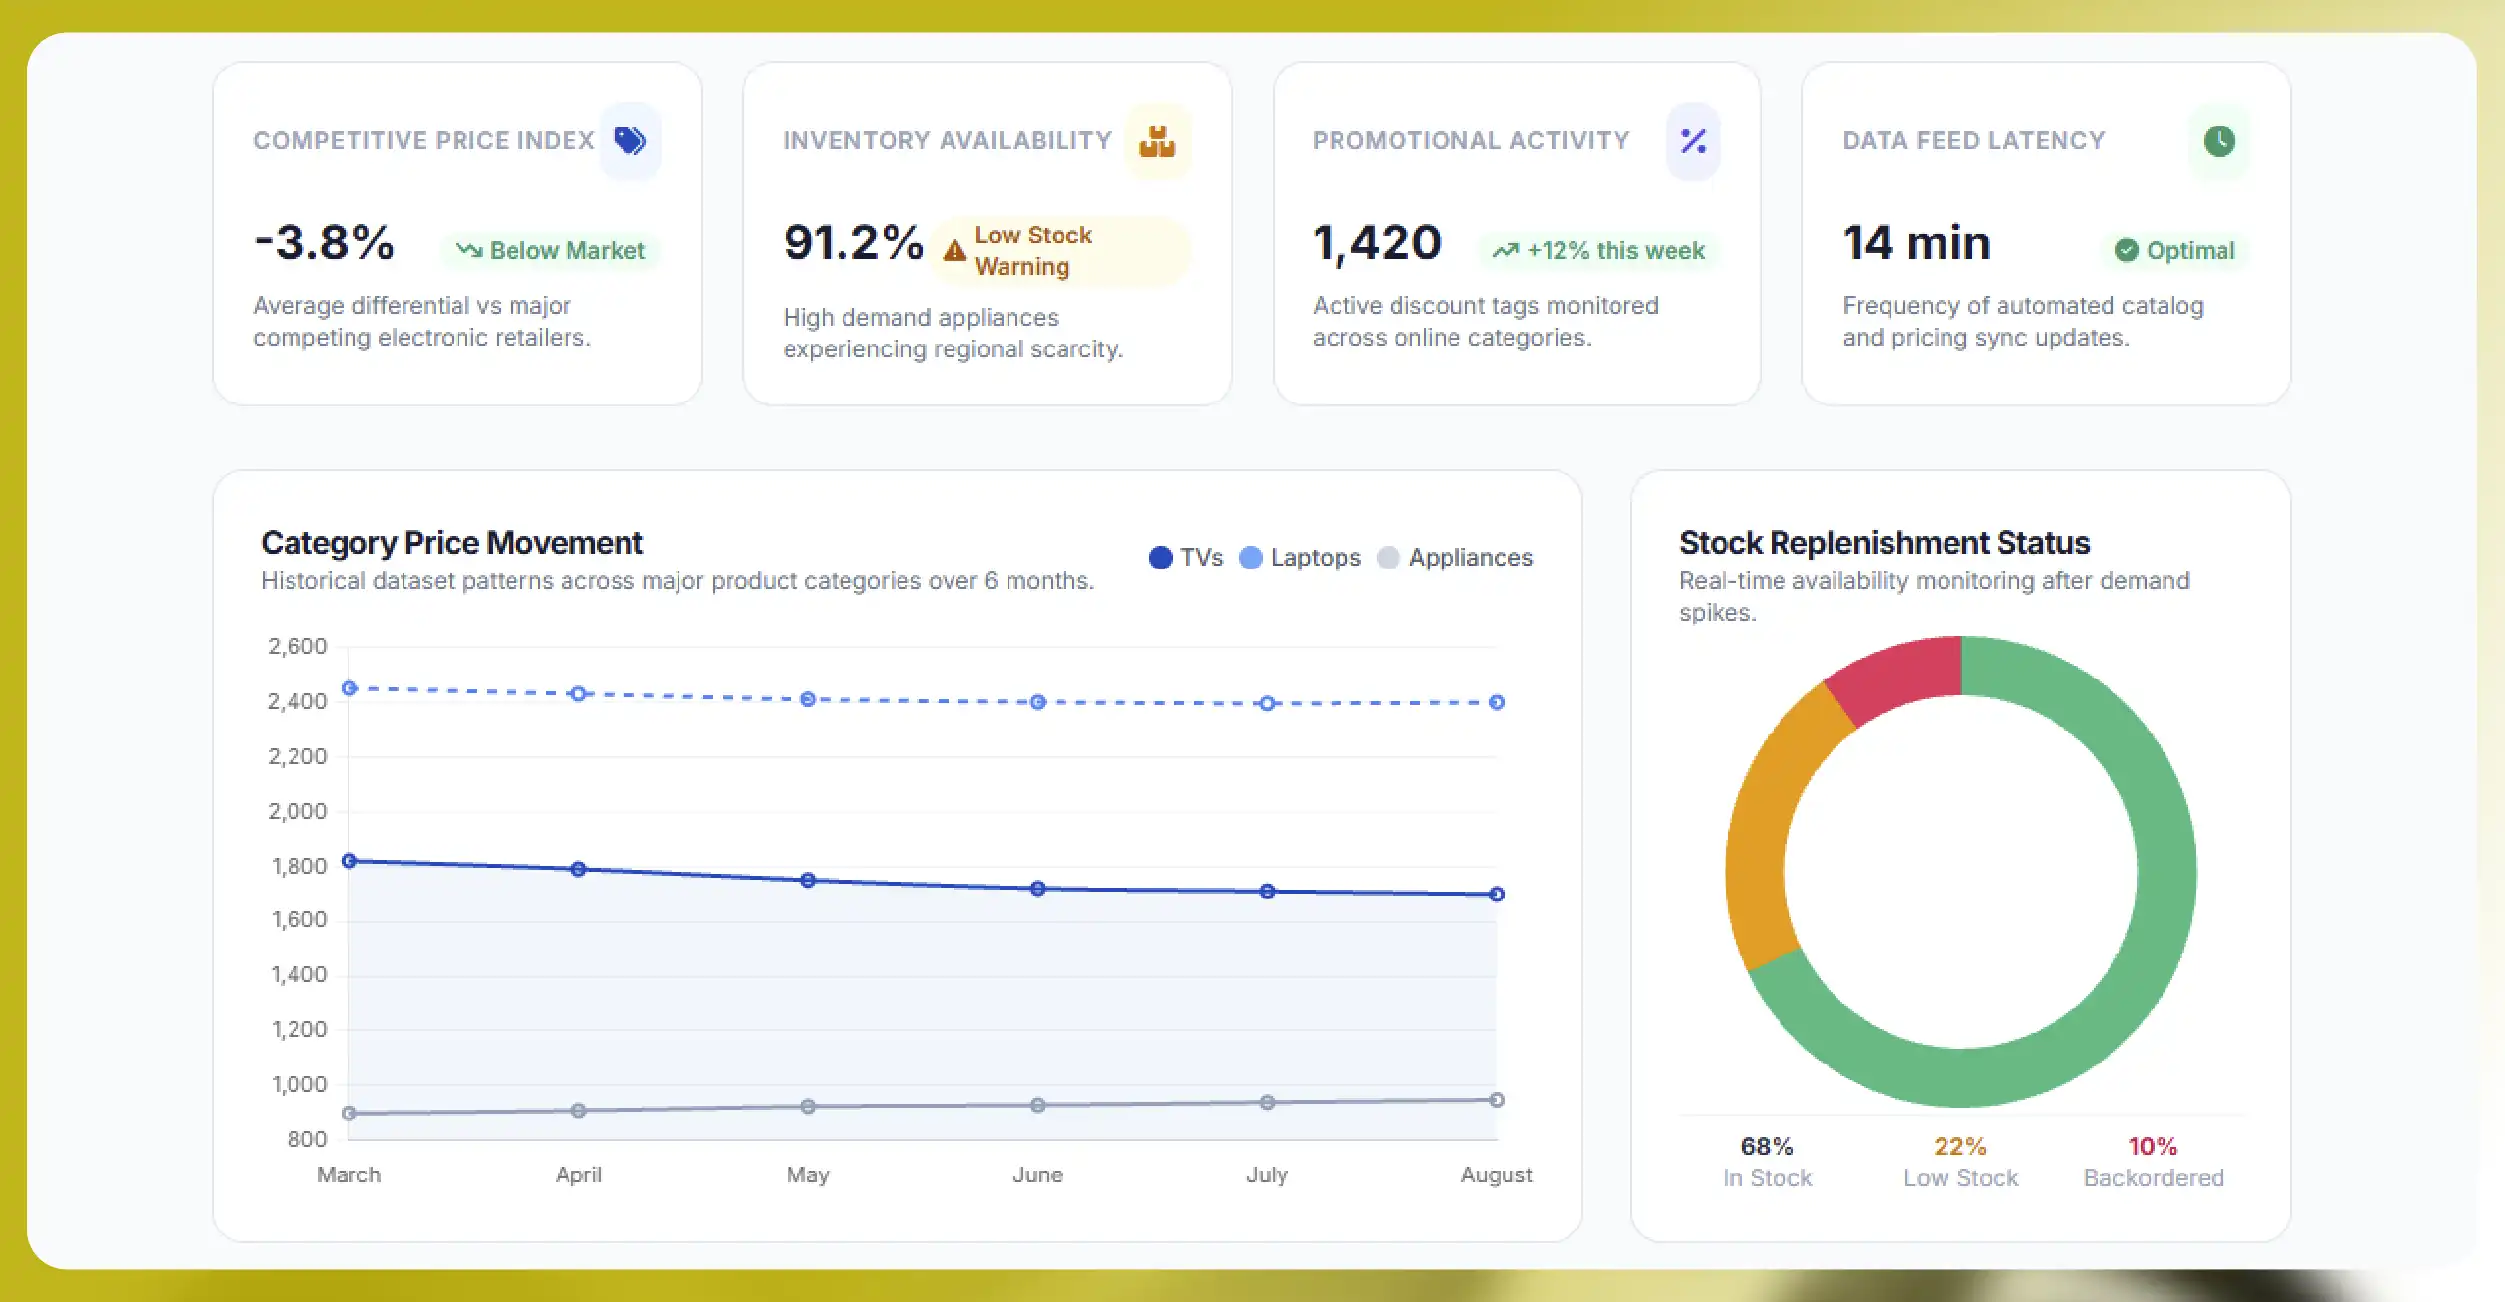Click the 1,420 promotional activity value
The image size is (2505, 1302).
click(1377, 243)
